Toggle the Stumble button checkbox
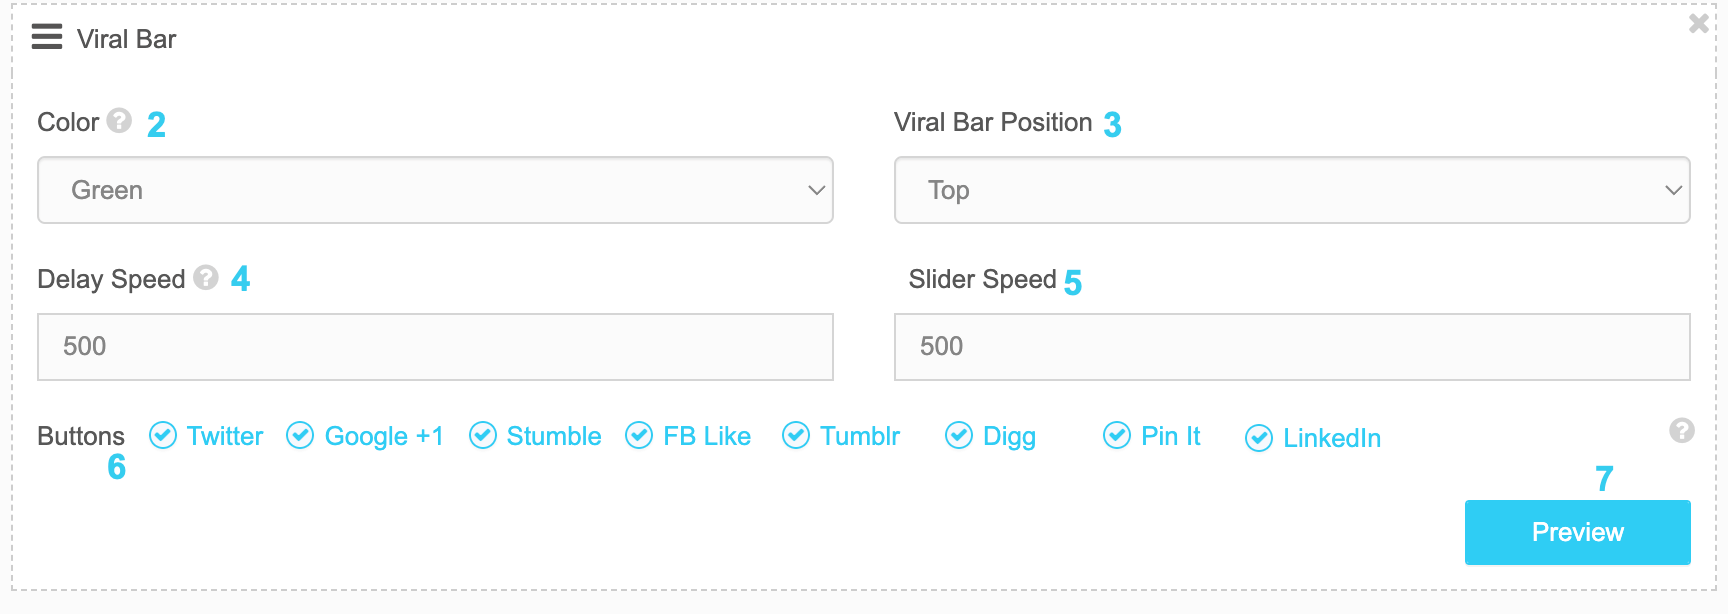1728x614 pixels. click(483, 435)
